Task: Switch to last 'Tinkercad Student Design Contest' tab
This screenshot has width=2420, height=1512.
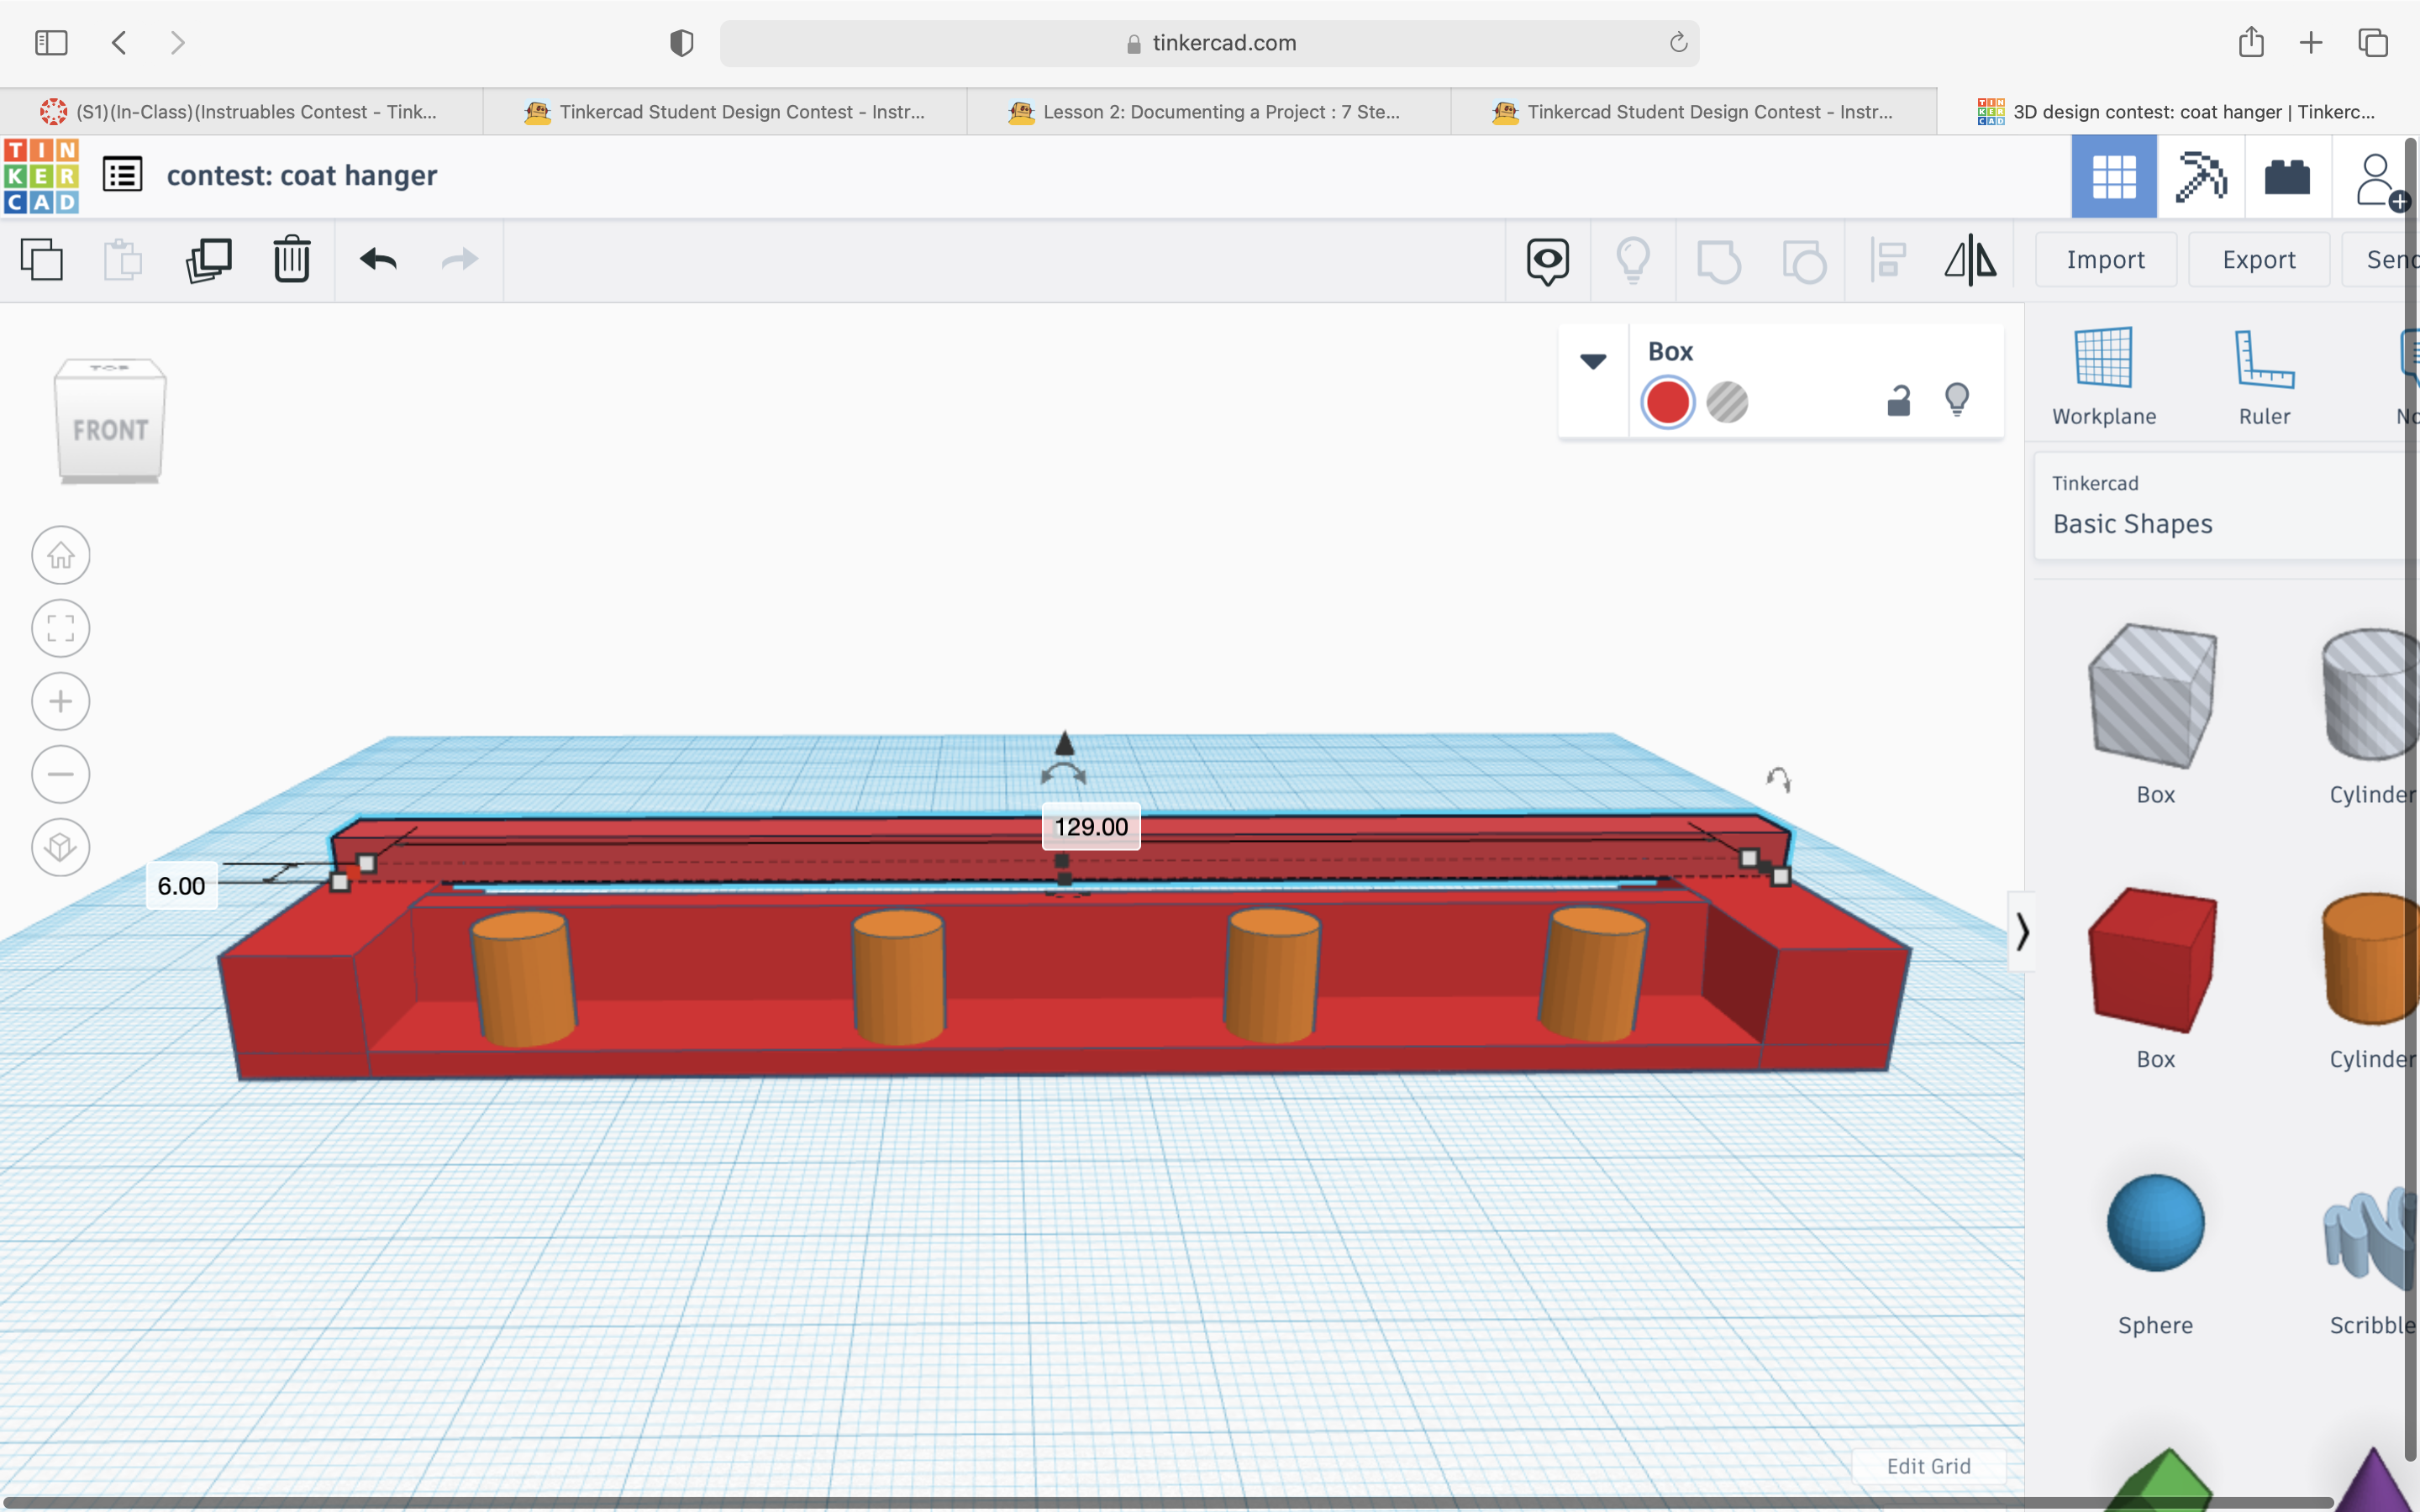Action: [x=1693, y=111]
